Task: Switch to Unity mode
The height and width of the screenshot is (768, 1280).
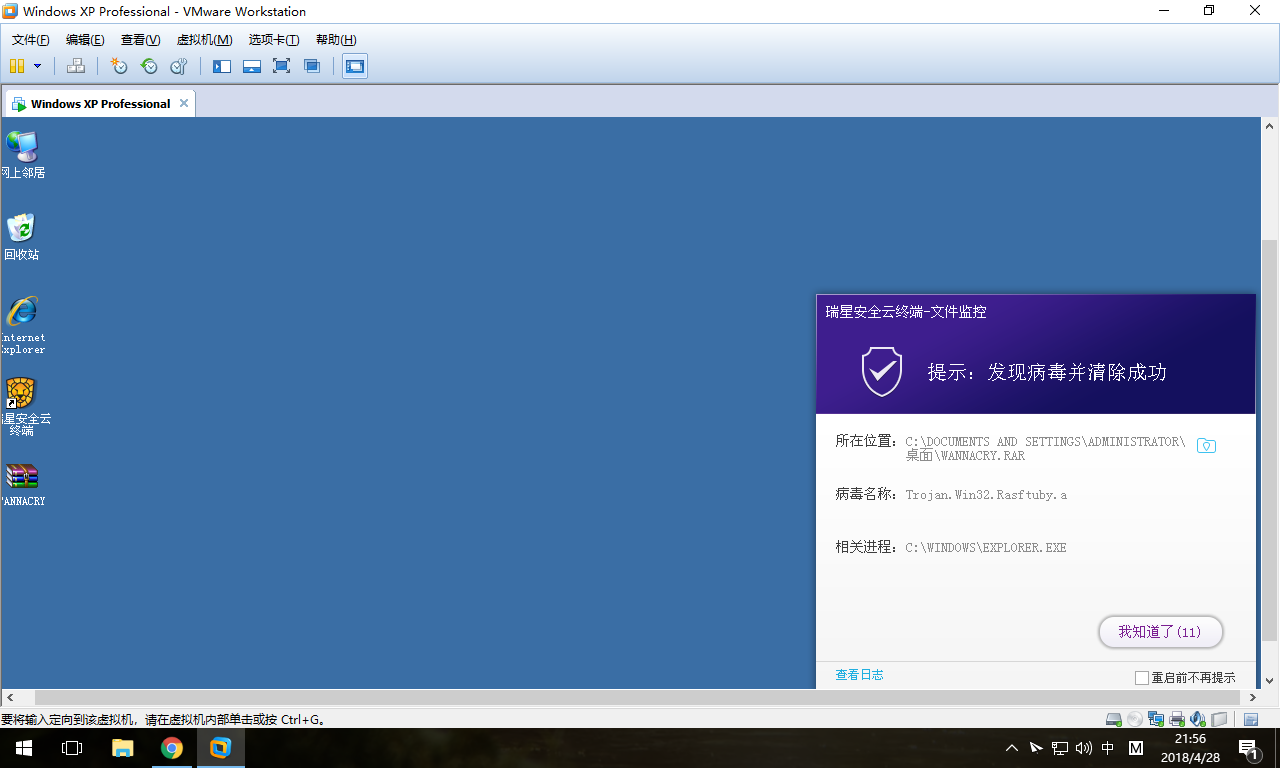Action: (312, 66)
